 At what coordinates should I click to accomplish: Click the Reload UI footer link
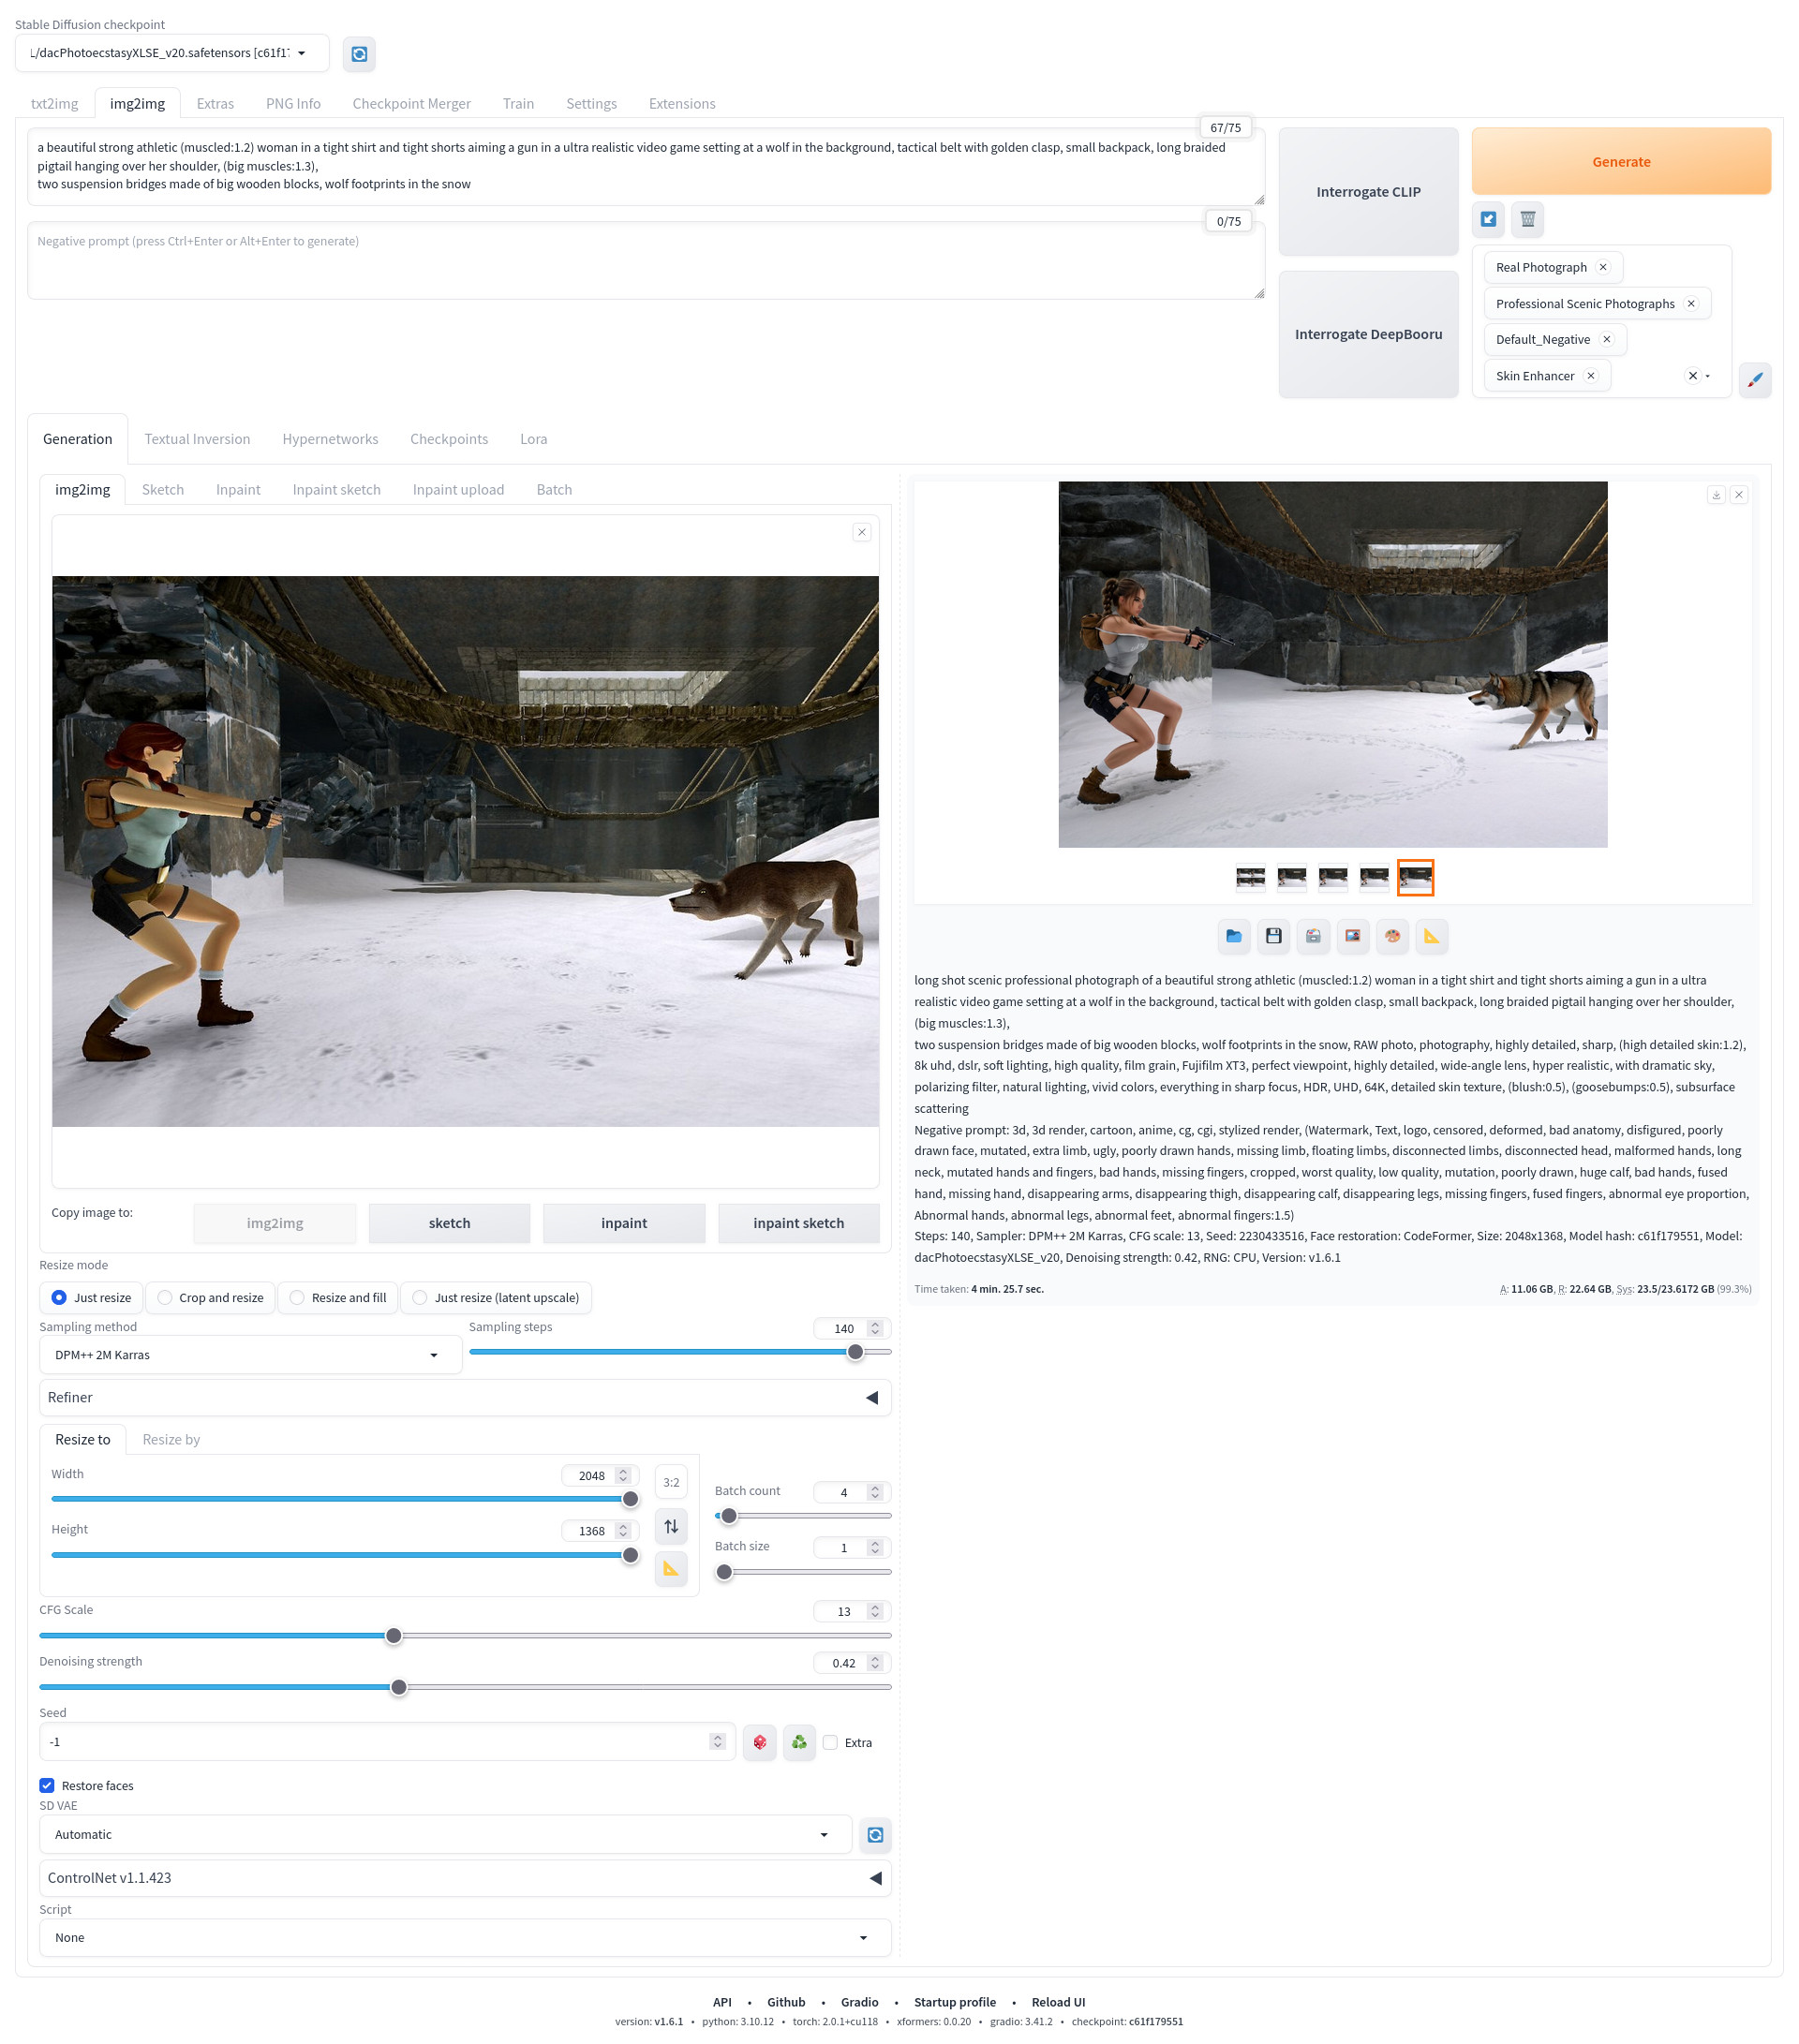pyautogui.click(x=1058, y=2002)
